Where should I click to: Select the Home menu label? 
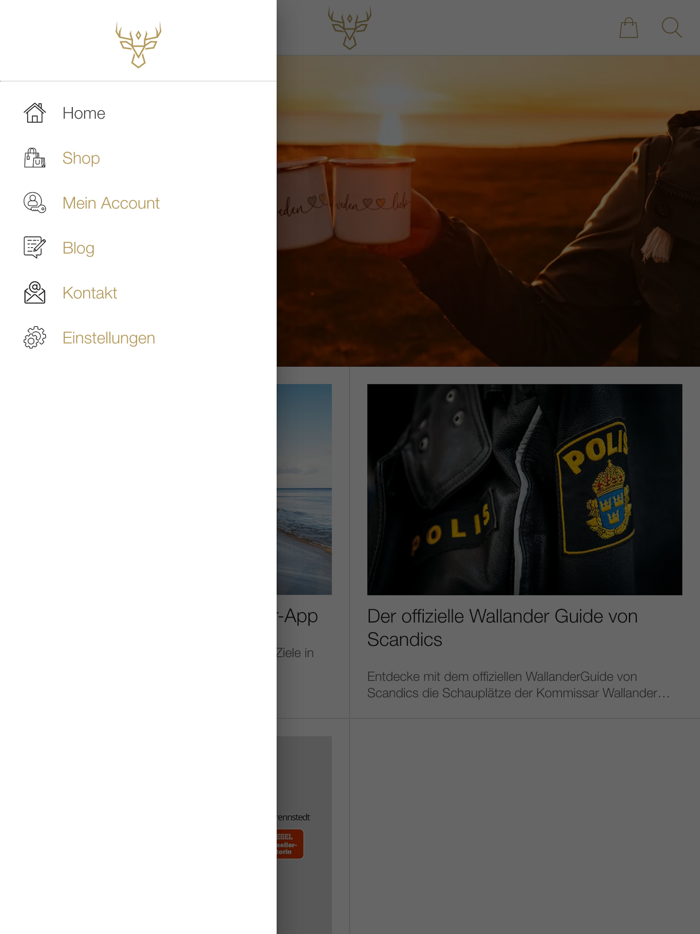(x=84, y=113)
